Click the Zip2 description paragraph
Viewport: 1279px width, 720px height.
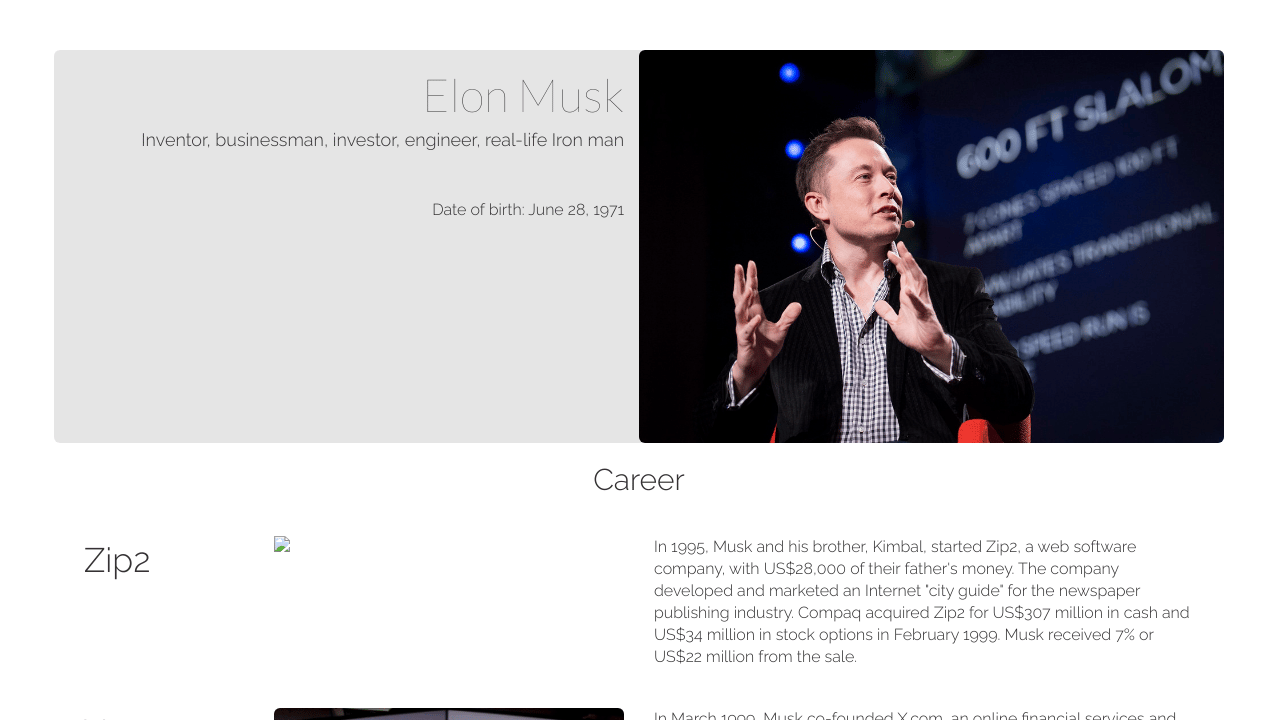point(922,602)
